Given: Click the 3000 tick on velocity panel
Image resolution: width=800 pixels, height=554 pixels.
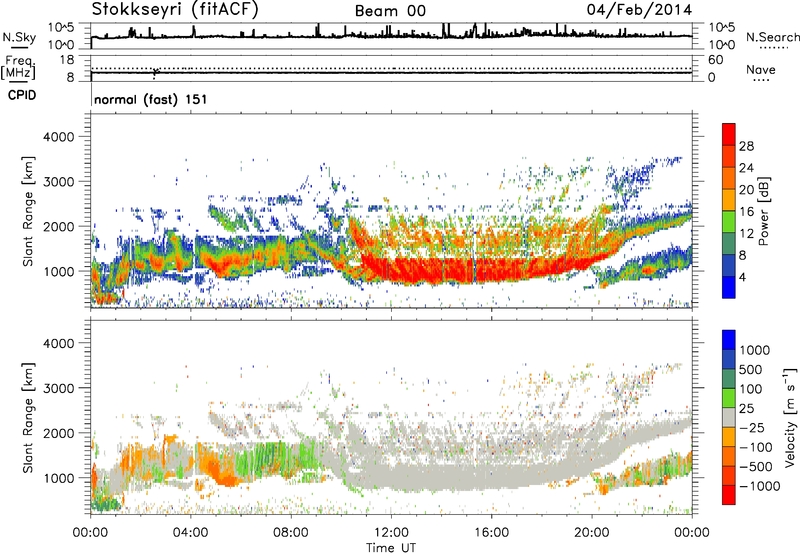Looking at the screenshot, I should pyautogui.click(x=59, y=388).
